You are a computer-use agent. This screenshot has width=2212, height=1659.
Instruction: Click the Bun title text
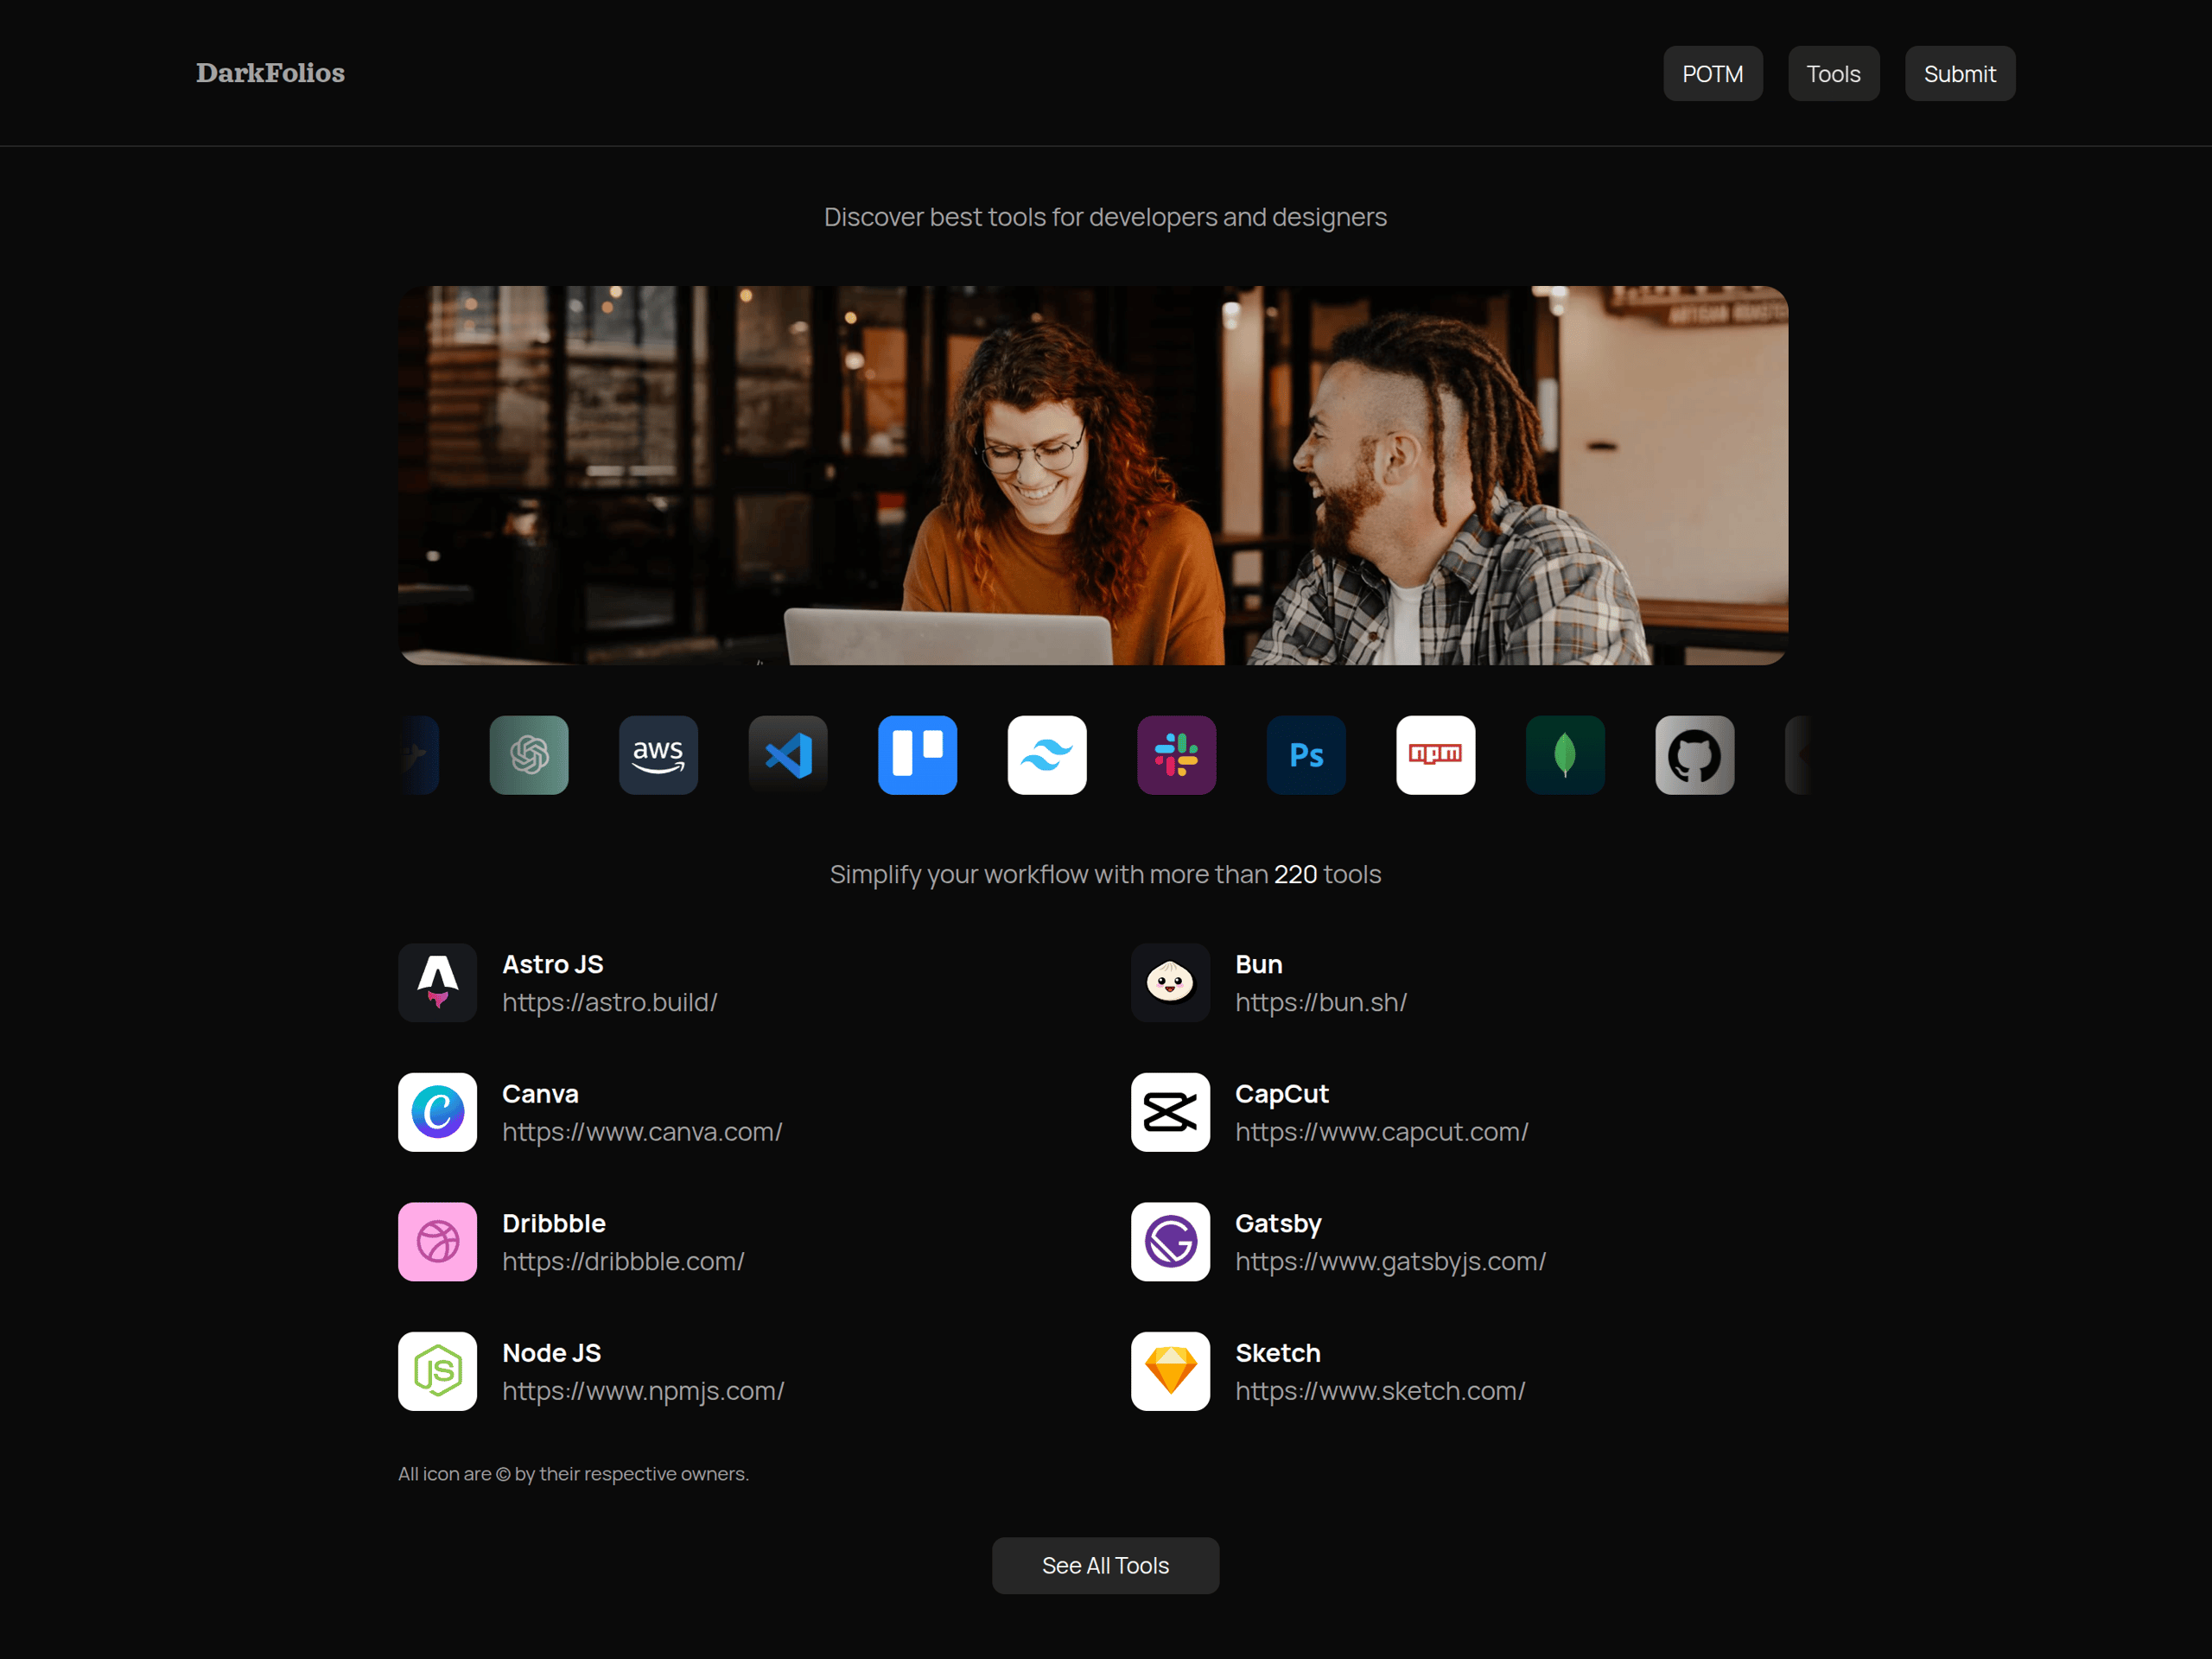[x=1258, y=964]
